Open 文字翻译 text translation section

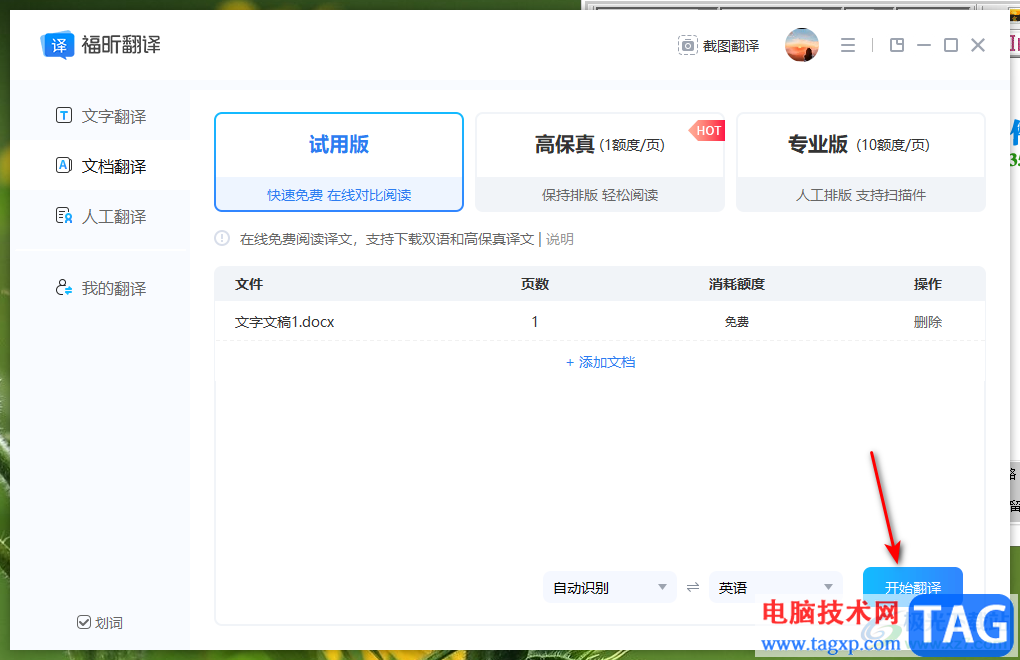tap(100, 116)
